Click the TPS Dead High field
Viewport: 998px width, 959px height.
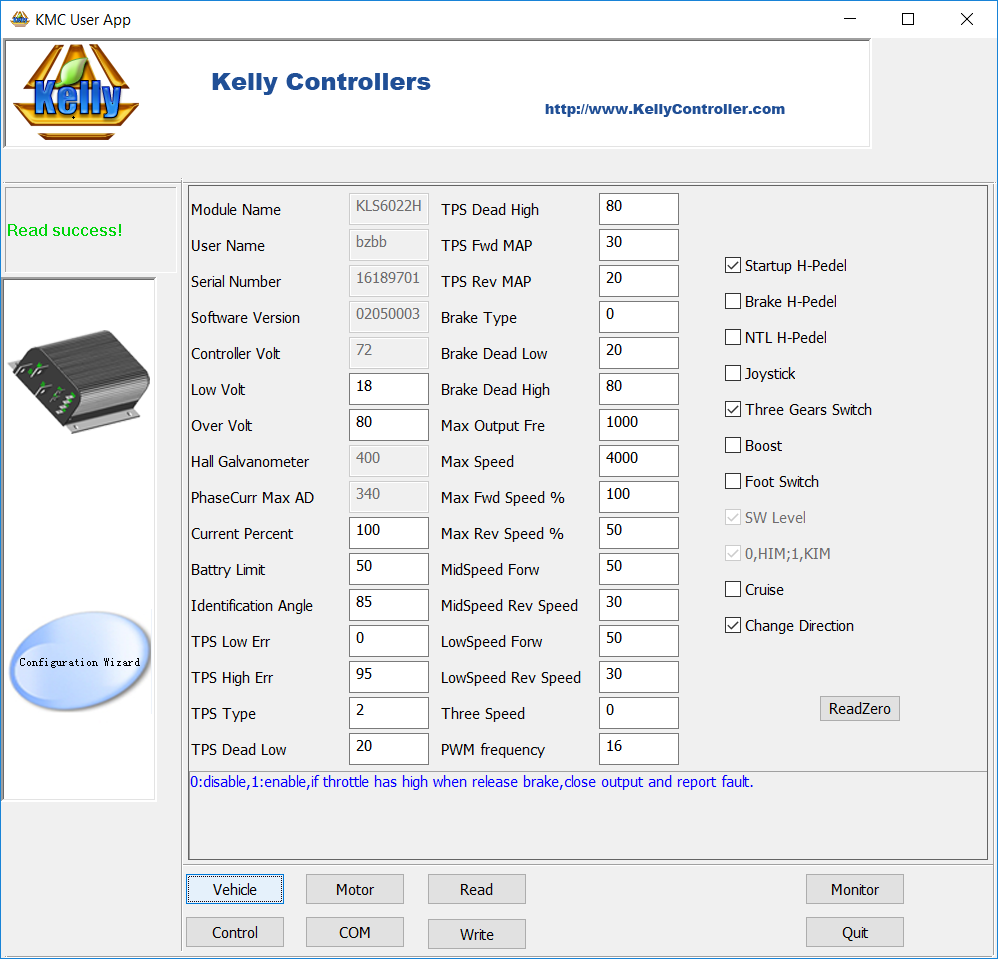639,209
